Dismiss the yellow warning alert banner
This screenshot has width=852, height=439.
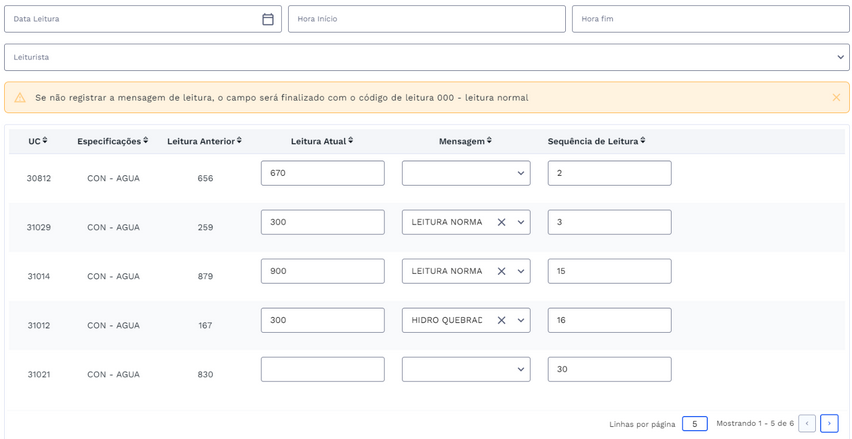click(x=836, y=98)
